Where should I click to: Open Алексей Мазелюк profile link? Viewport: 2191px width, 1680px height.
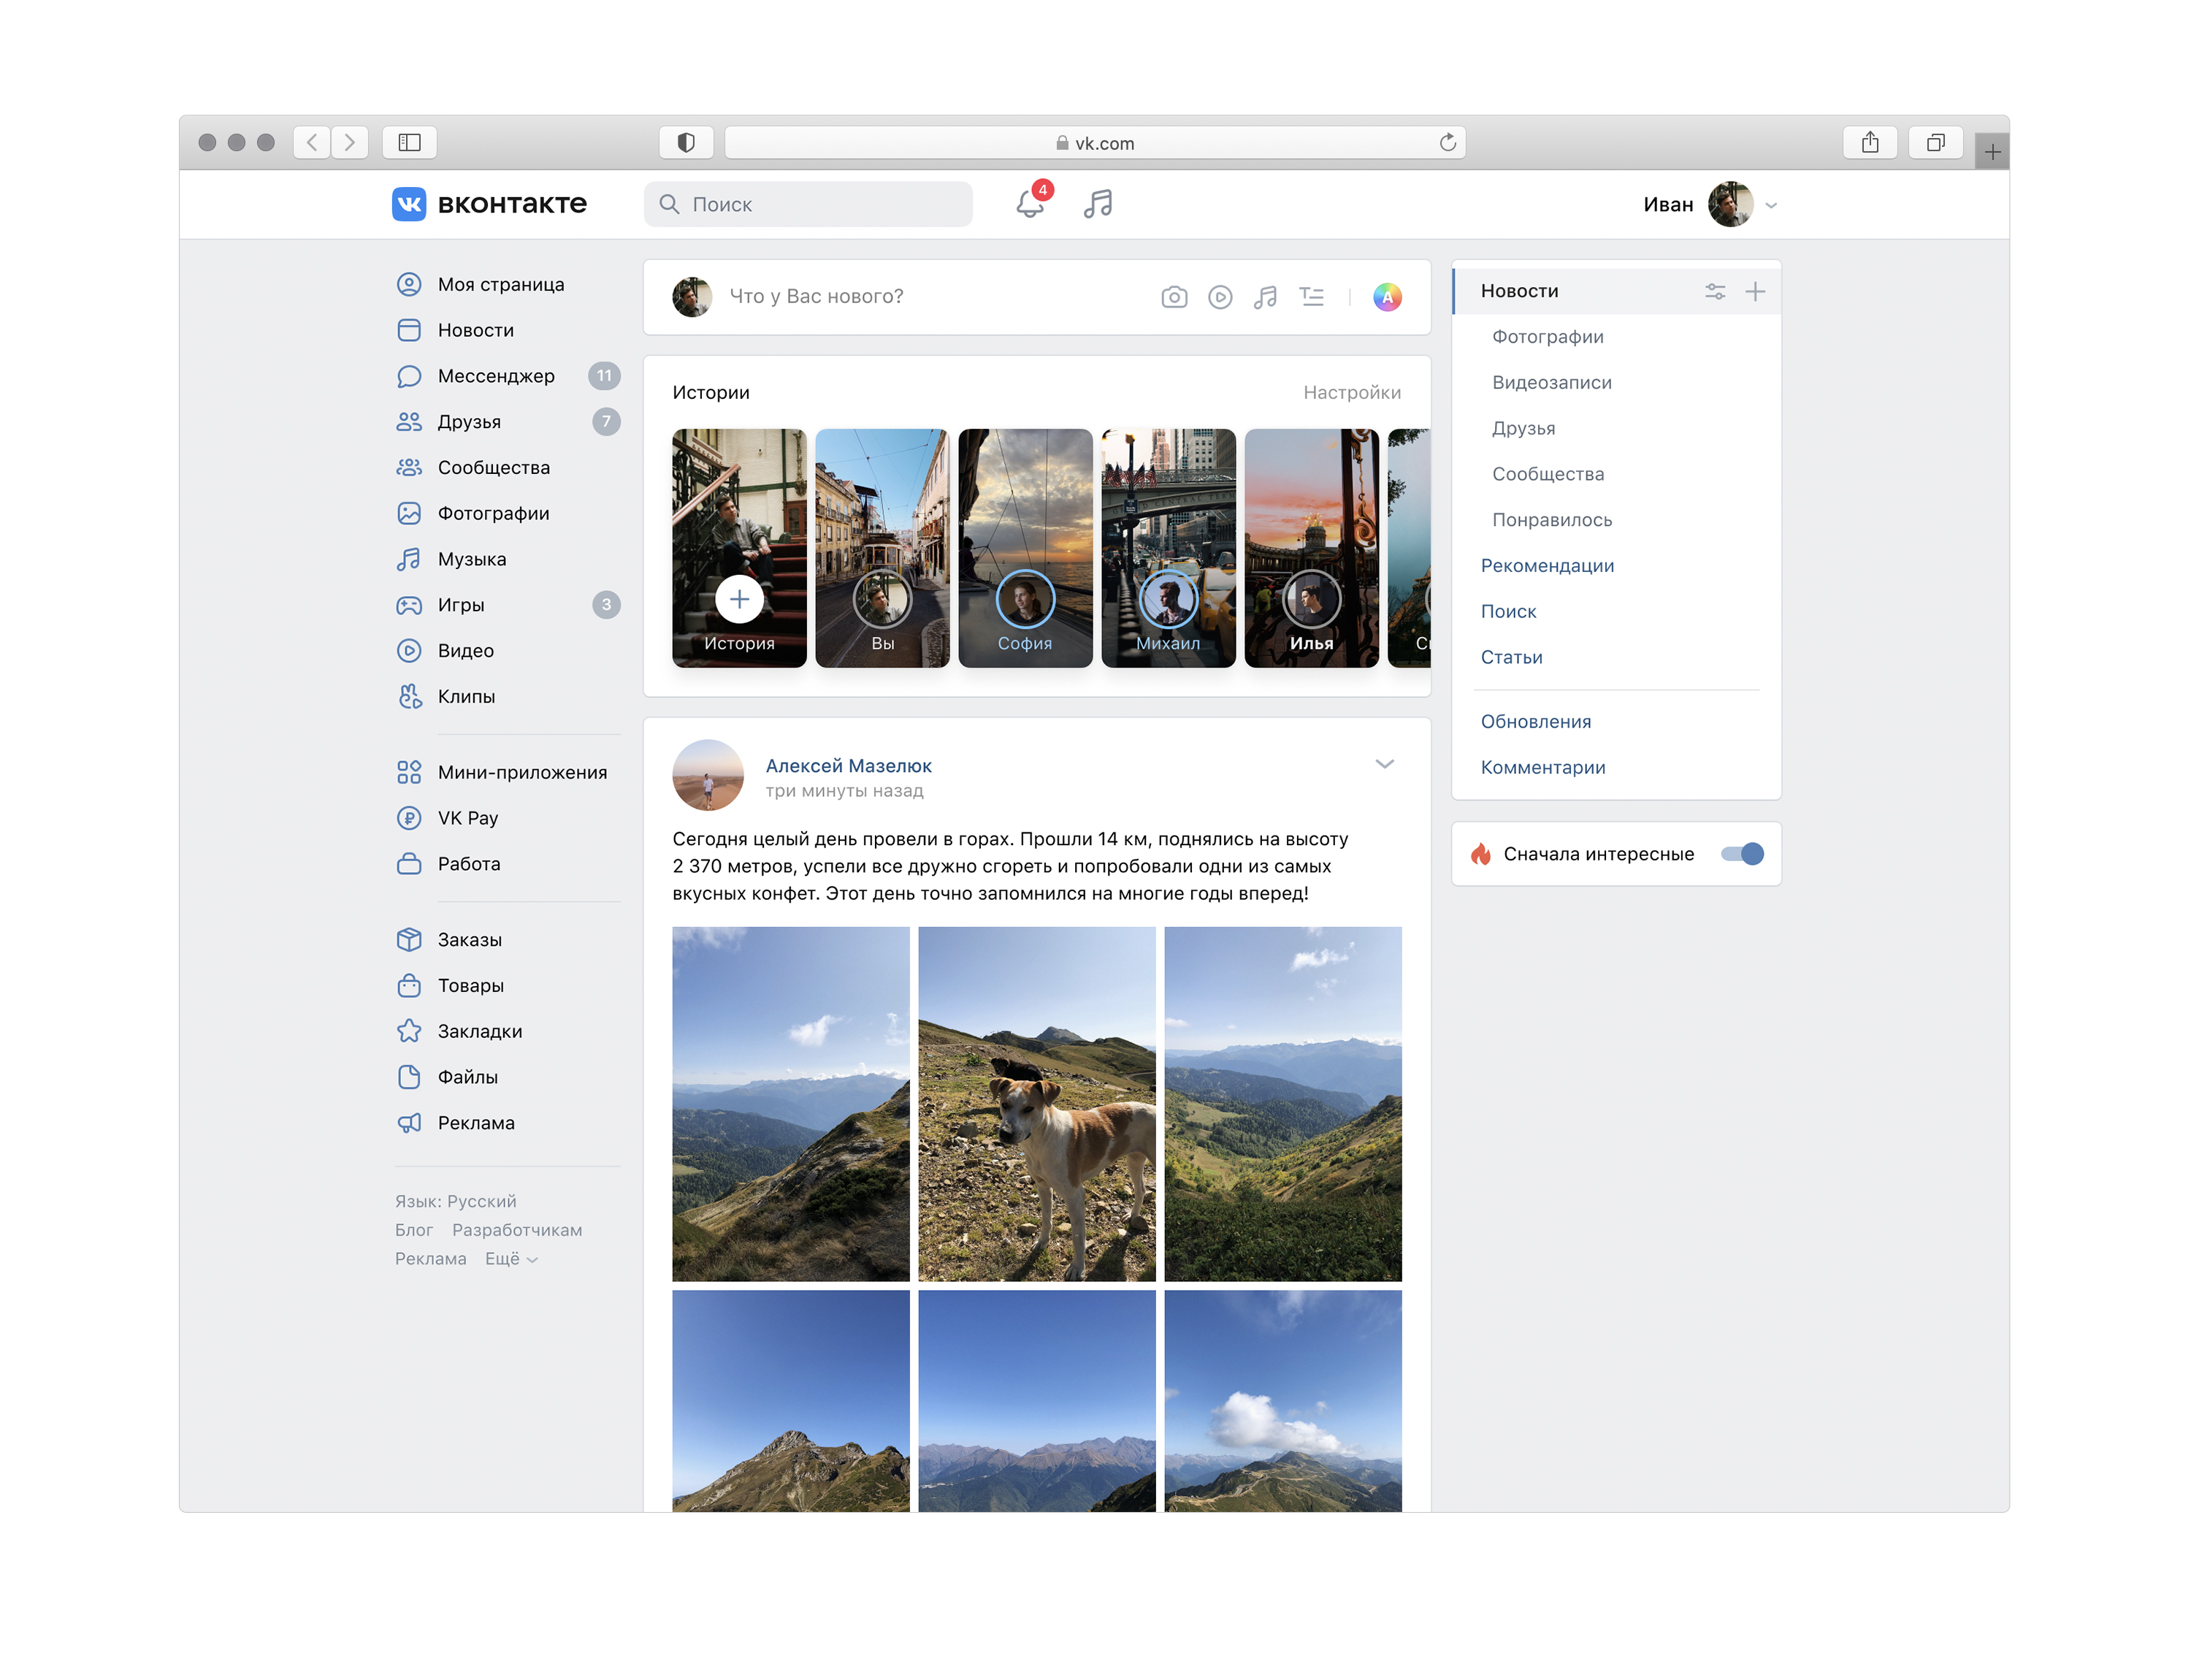click(848, 765)
